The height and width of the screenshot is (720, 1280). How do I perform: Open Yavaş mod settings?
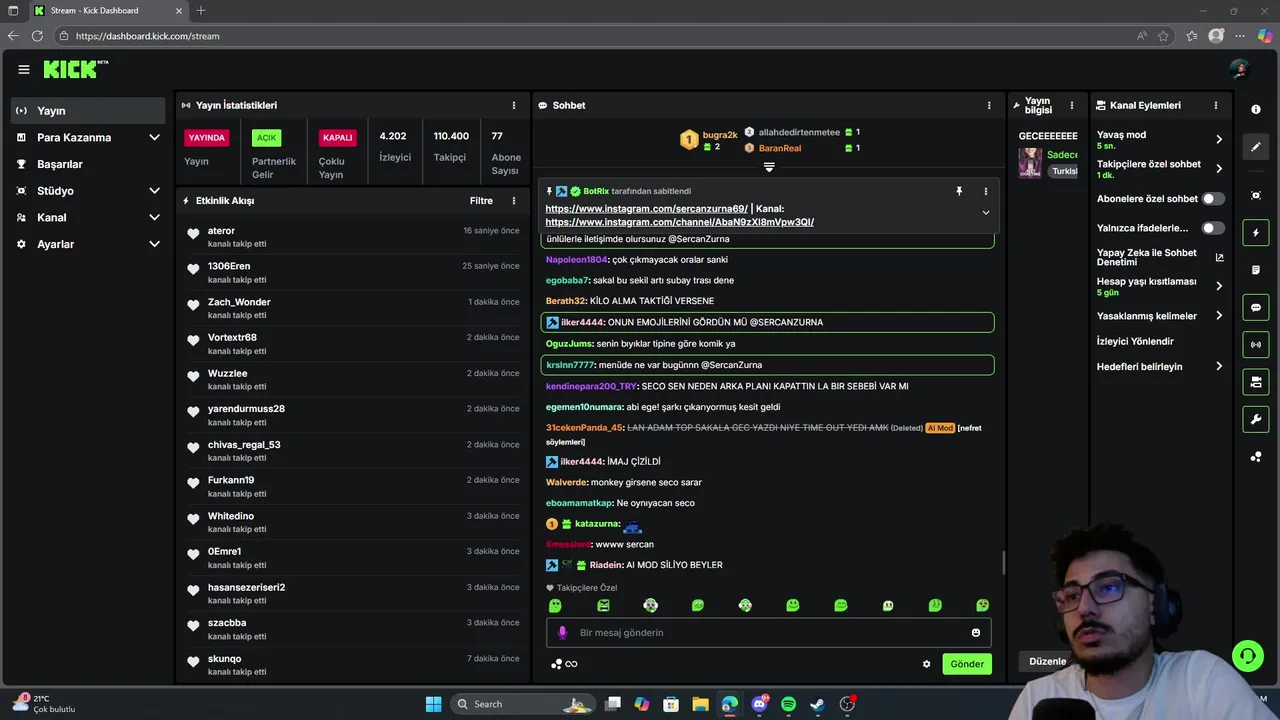[x=1160, y=140]
